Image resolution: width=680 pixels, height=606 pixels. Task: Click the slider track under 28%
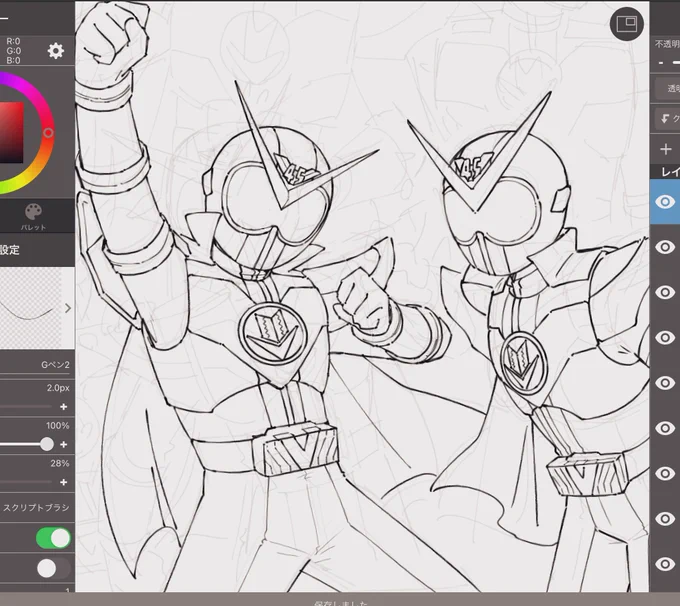click(x=26, y=482)
